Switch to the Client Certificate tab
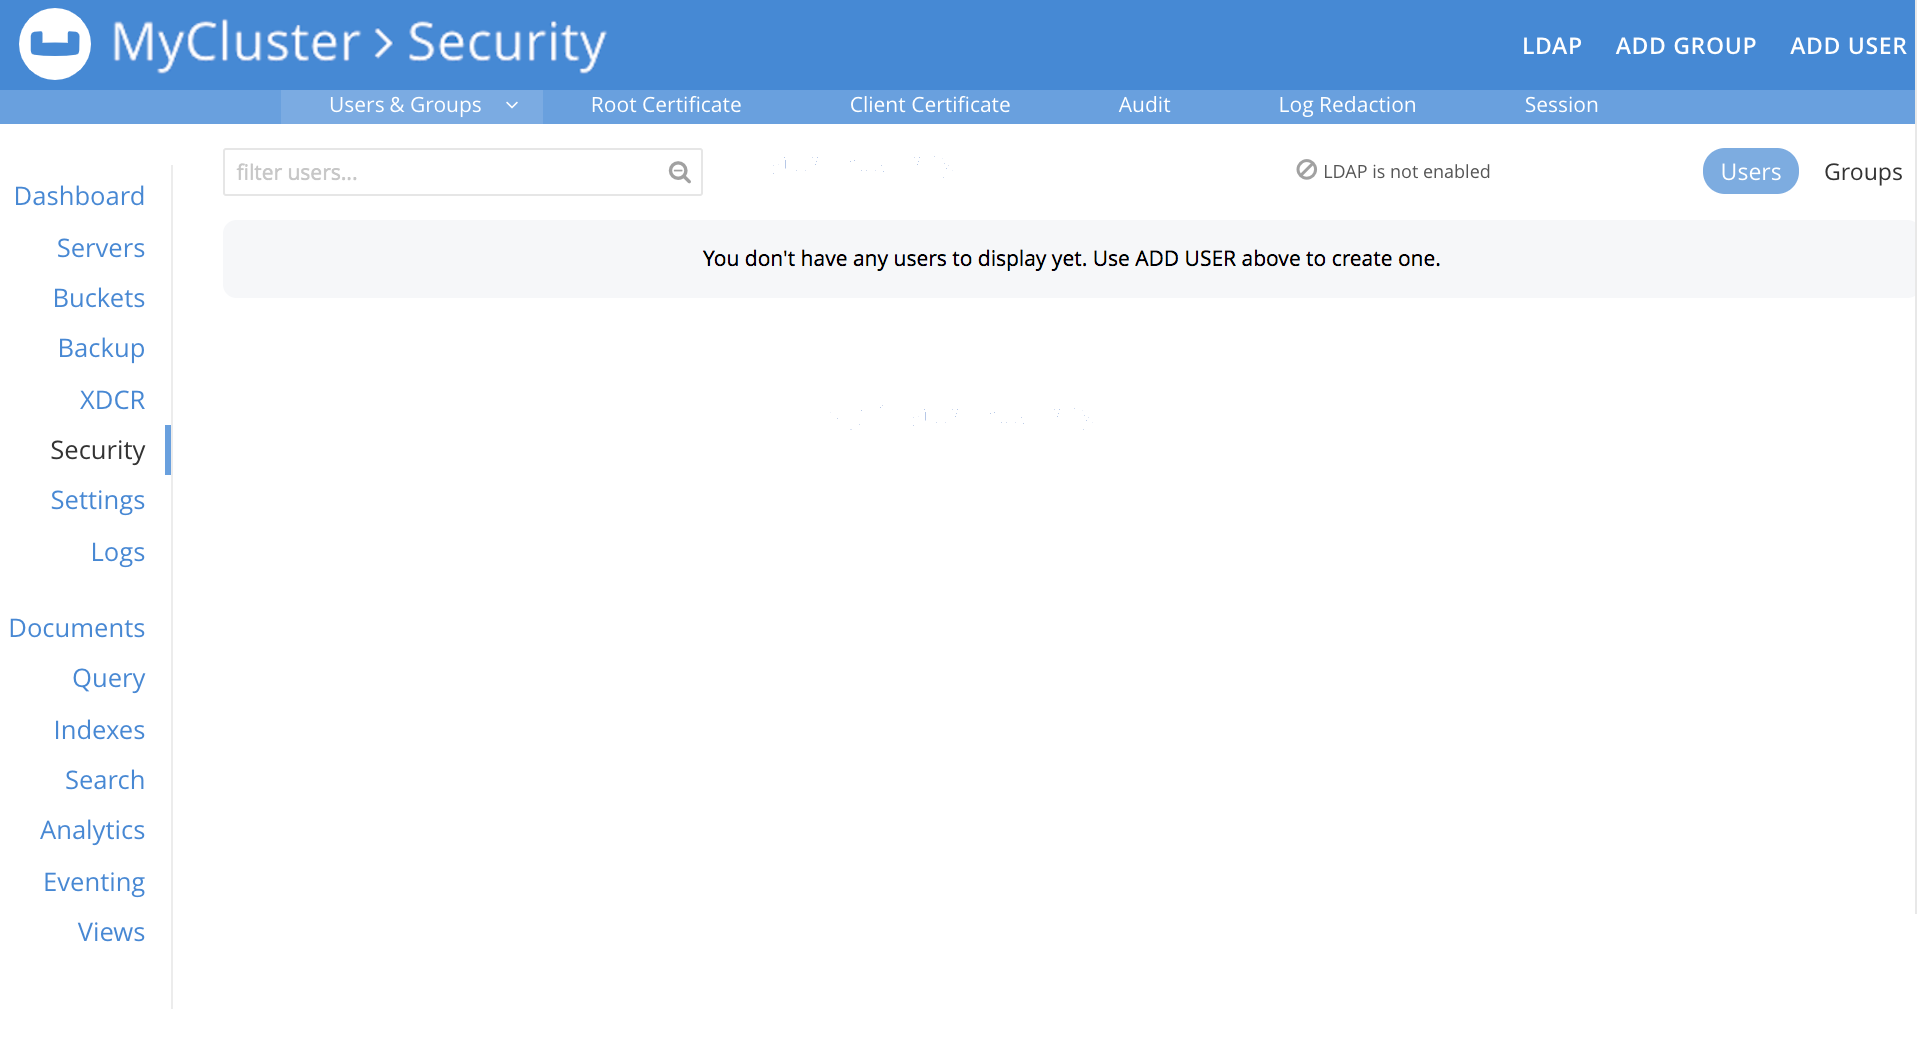Viewport: 1917px width, 1060px height. [x=929, y=104]
